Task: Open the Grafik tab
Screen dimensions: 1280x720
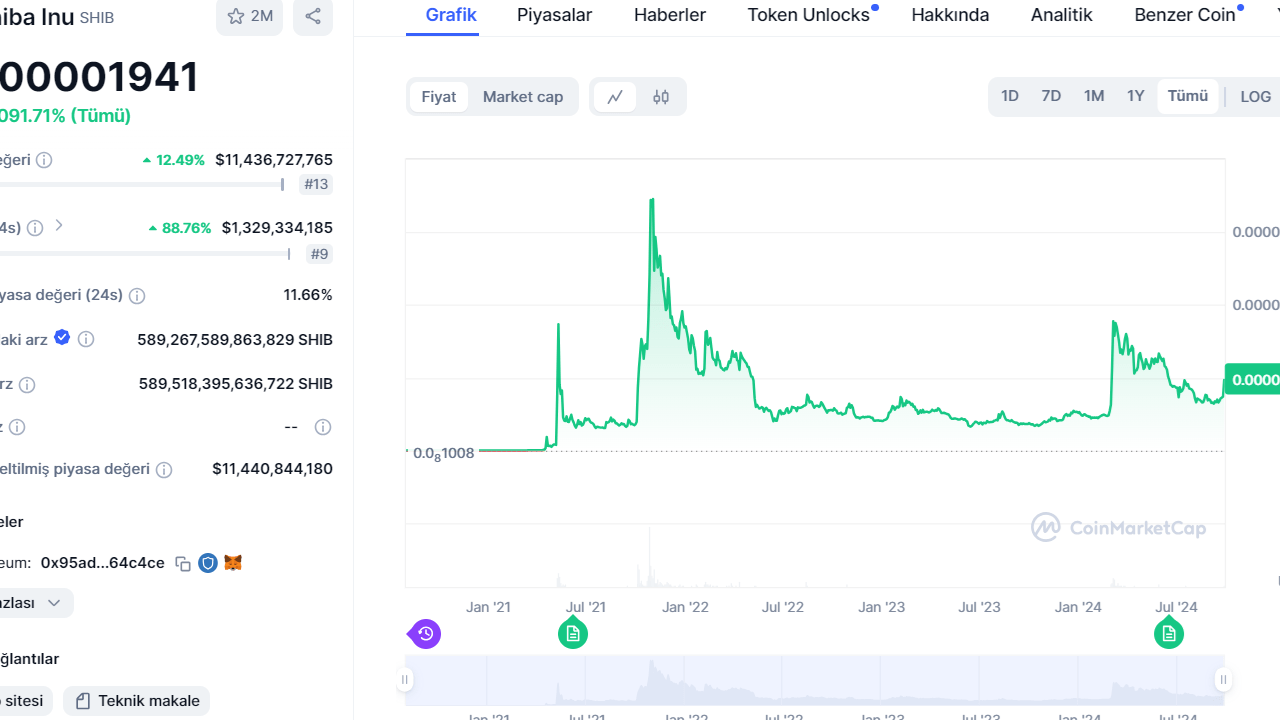Action: click(451, 15)
